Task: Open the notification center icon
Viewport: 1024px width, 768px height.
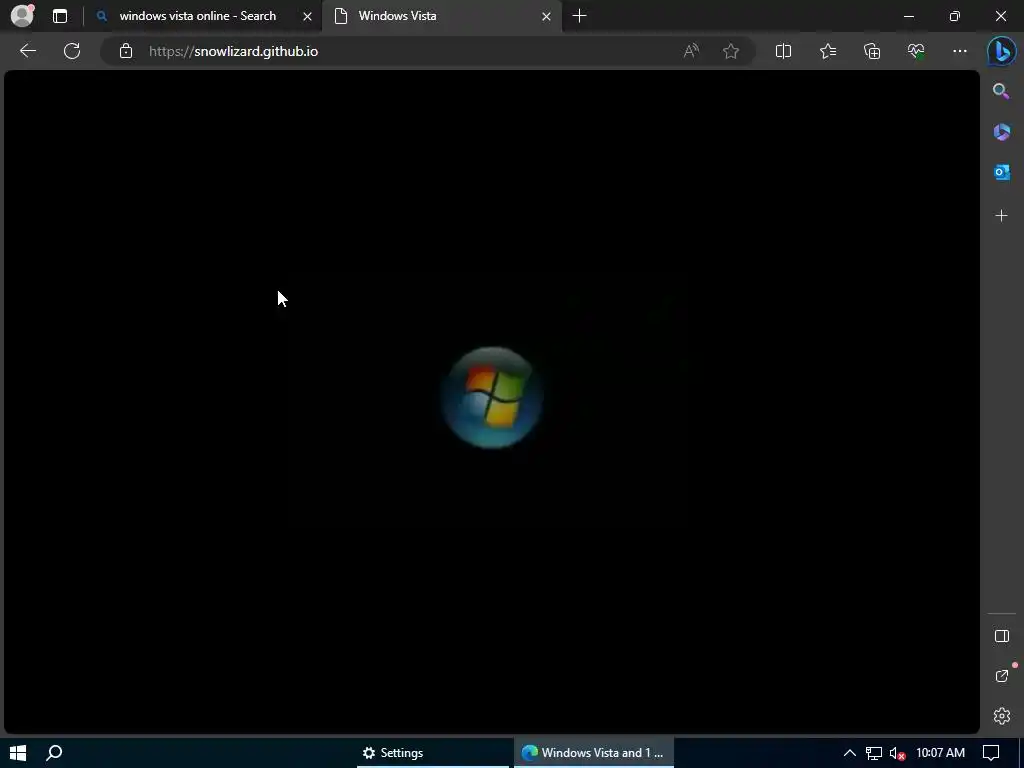Action: [991, 753]
